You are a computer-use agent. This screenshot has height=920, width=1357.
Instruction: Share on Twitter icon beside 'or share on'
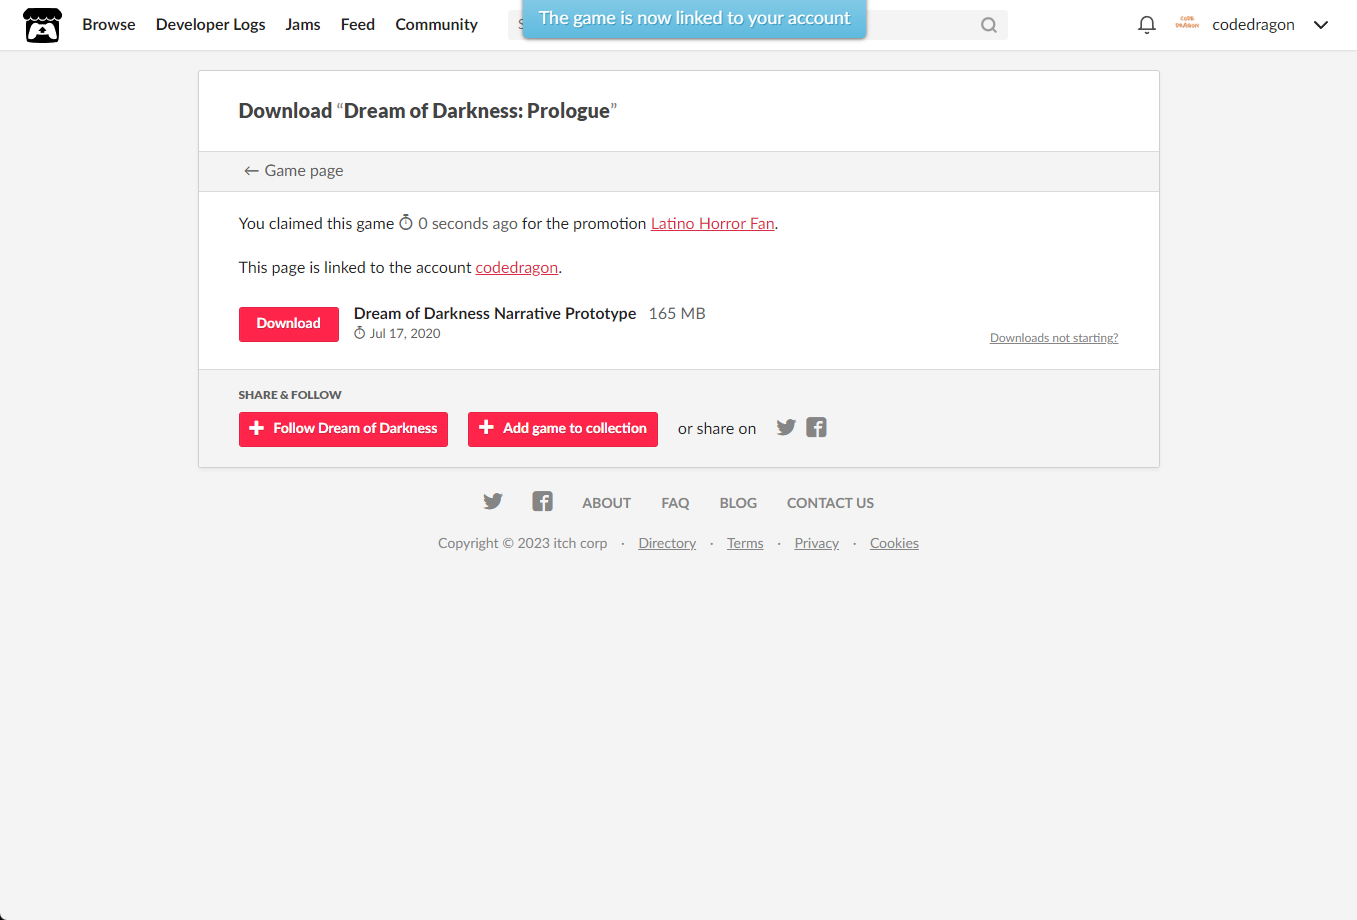pyautogui.click(x=786, y=428)
